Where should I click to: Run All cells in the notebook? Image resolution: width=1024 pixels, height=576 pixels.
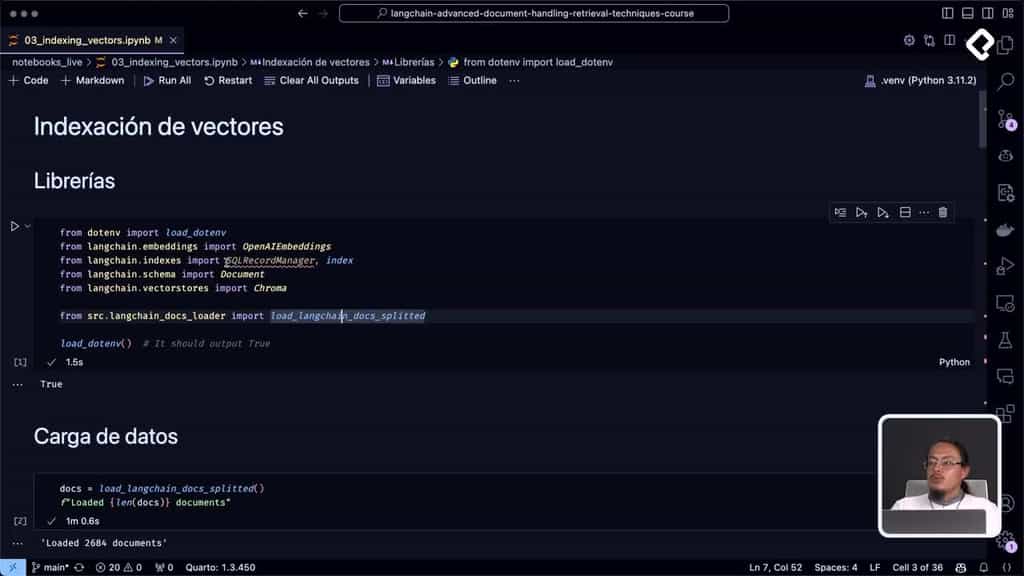click(x=168, y=81)
